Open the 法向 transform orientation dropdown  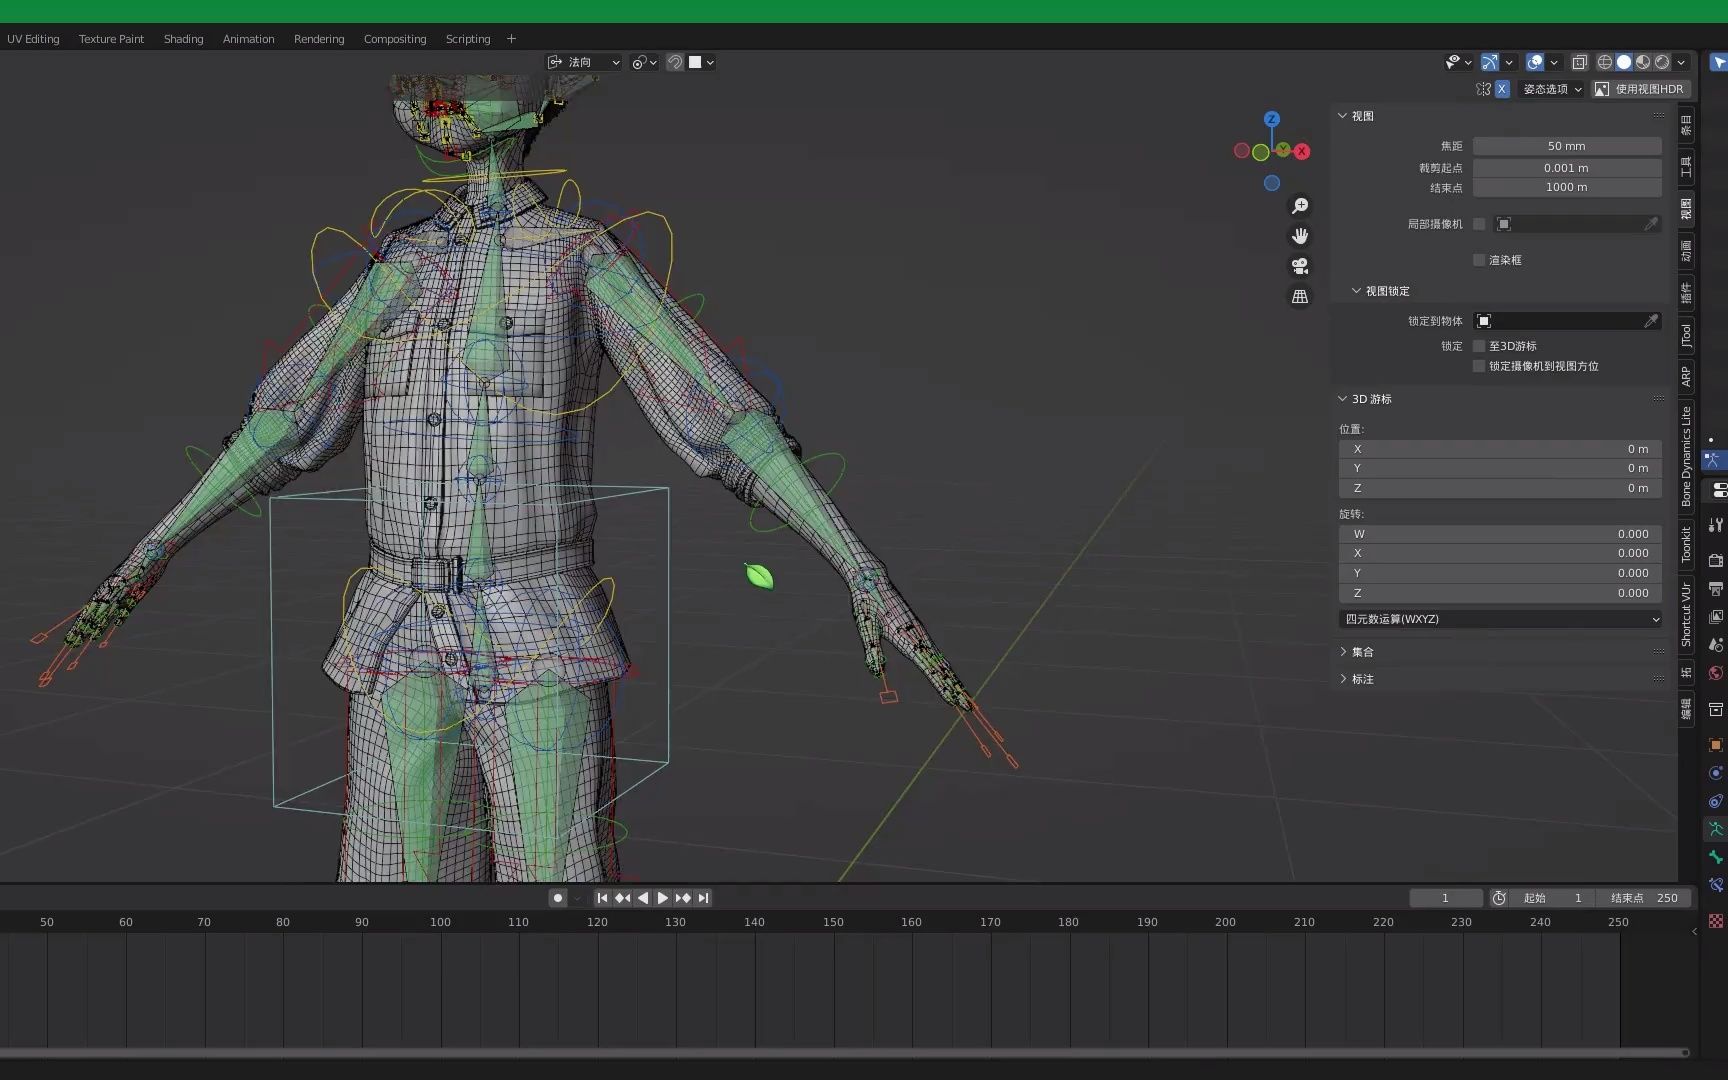583,62
